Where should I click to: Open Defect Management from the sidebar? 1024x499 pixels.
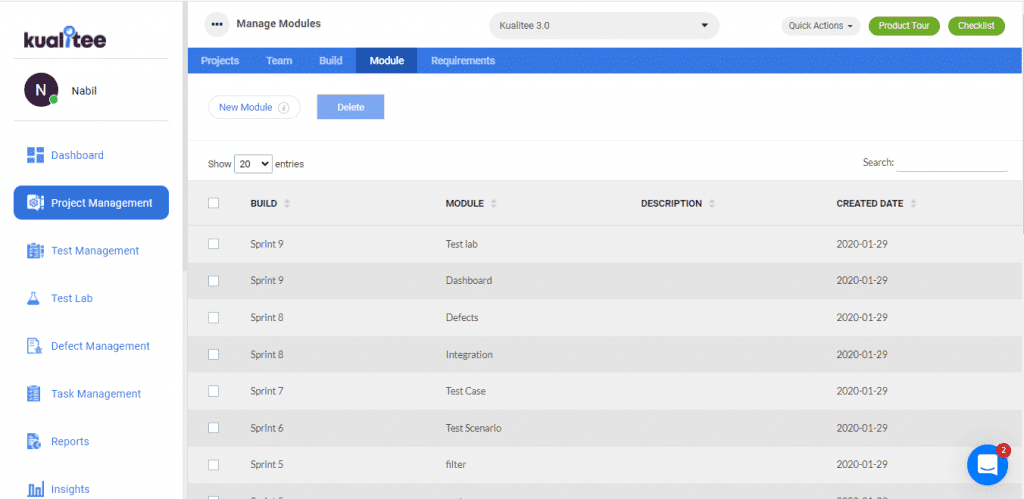pos(101,346)
